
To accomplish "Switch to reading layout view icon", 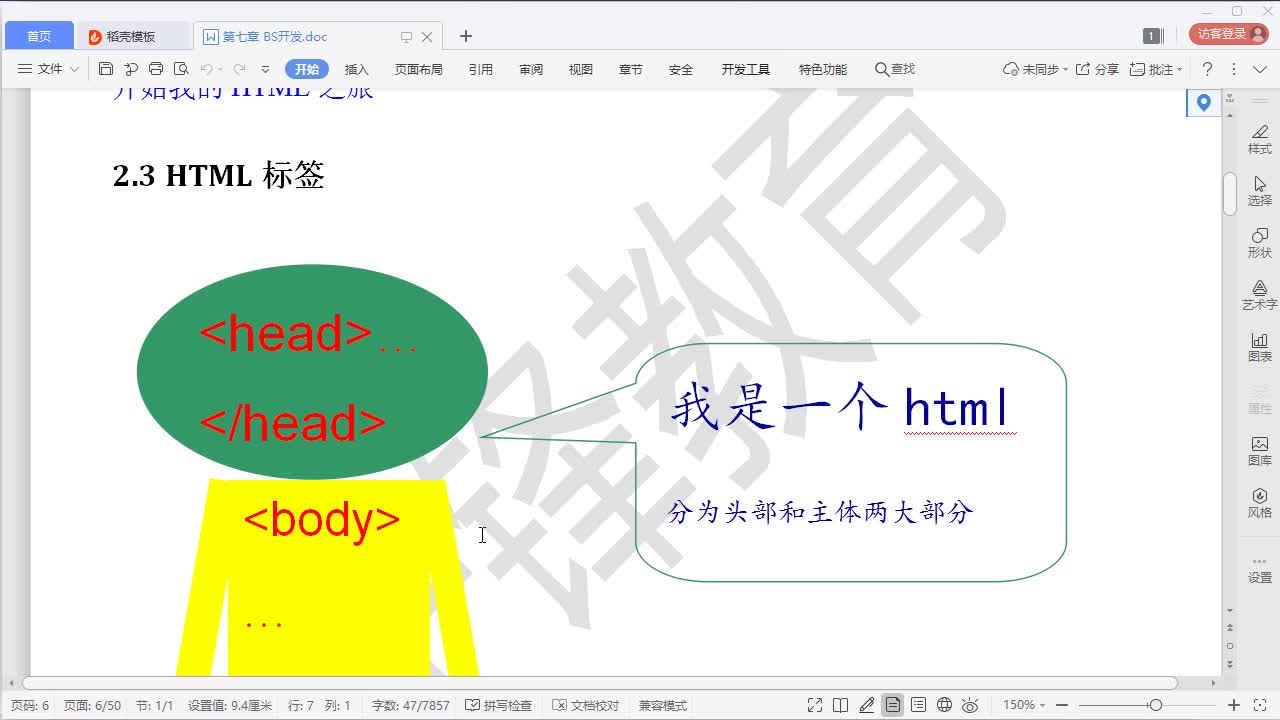I will click(841, 705).
